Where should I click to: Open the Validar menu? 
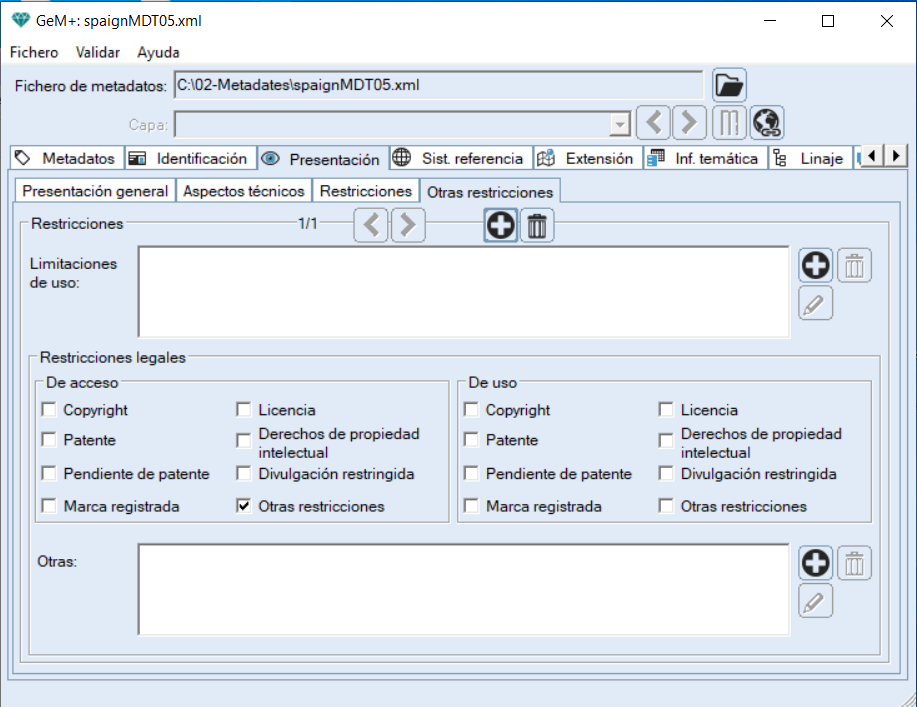tap(98, 52)
